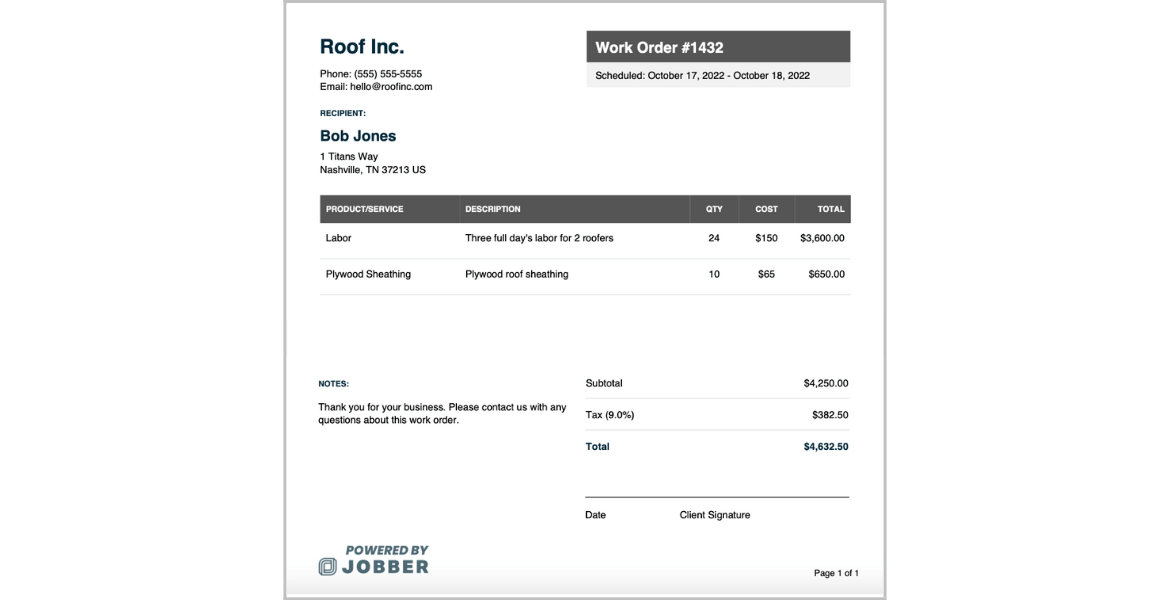Select the recipient name Bob Jones
This screenshot has width=1170, height=600.
pos(358,136)
